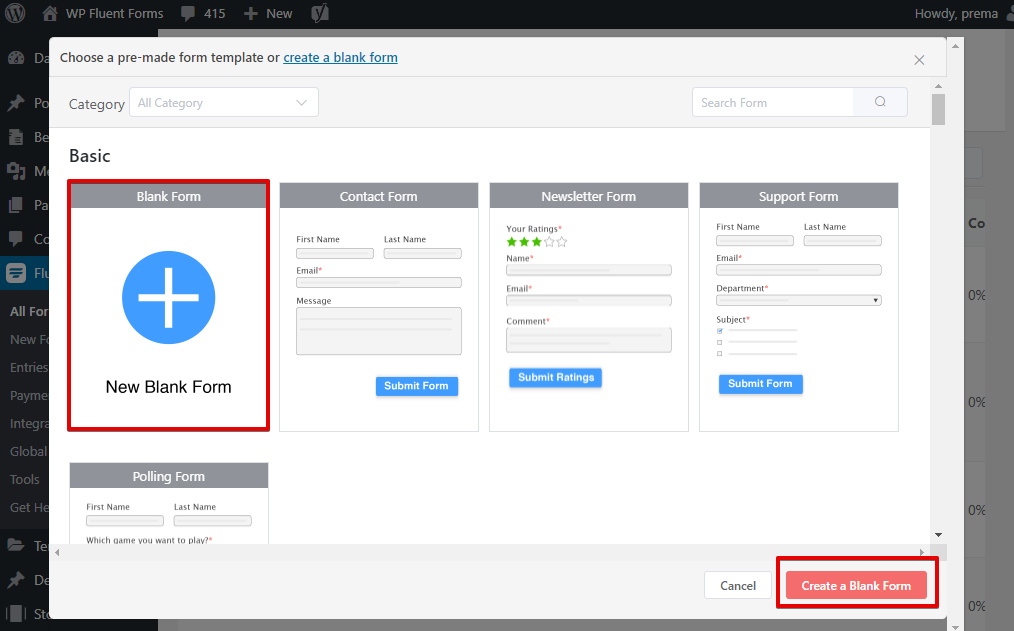Click the plus New icon in admin bar
The width and height of the screenshot is (1014, 631).
[251, 14]
